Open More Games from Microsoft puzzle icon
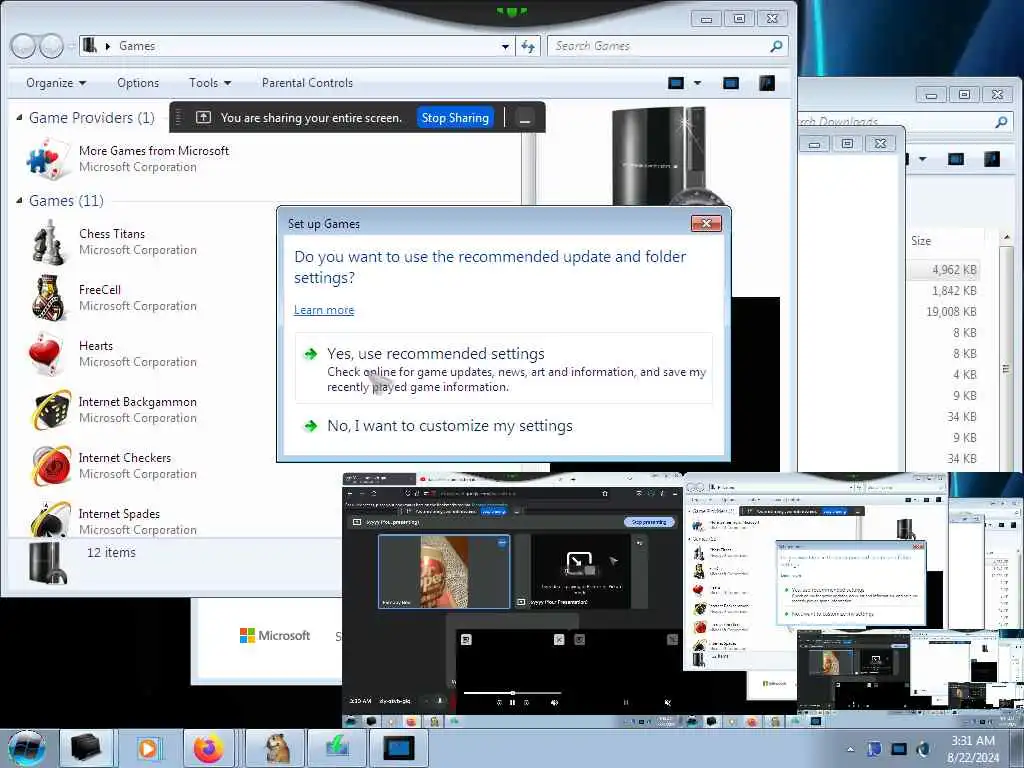 point(48,159)
